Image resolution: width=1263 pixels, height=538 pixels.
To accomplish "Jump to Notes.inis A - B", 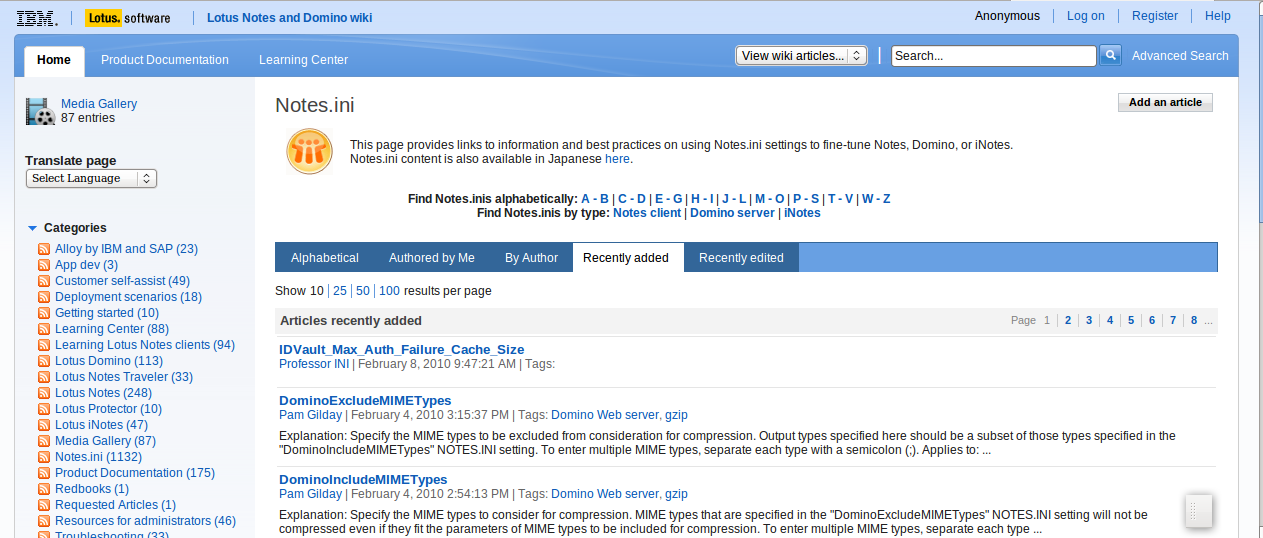I will click(x=595, y=199).
